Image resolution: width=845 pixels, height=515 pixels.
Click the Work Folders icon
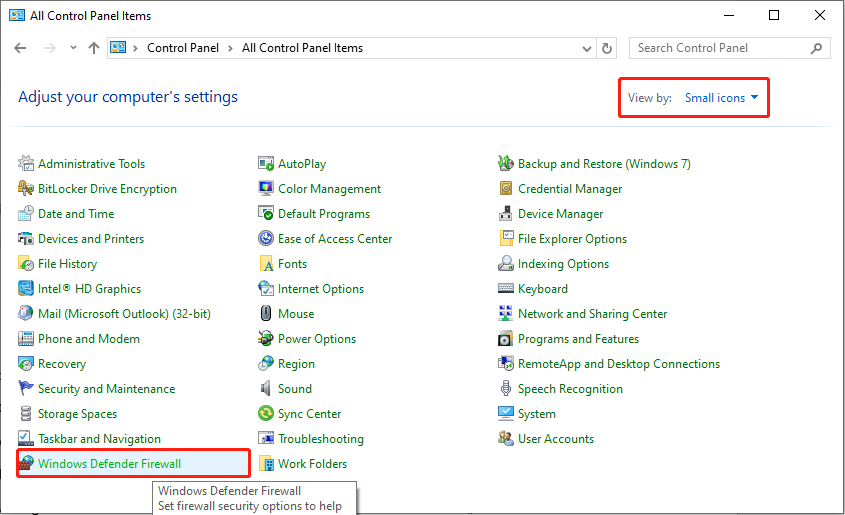pos(266,463)
